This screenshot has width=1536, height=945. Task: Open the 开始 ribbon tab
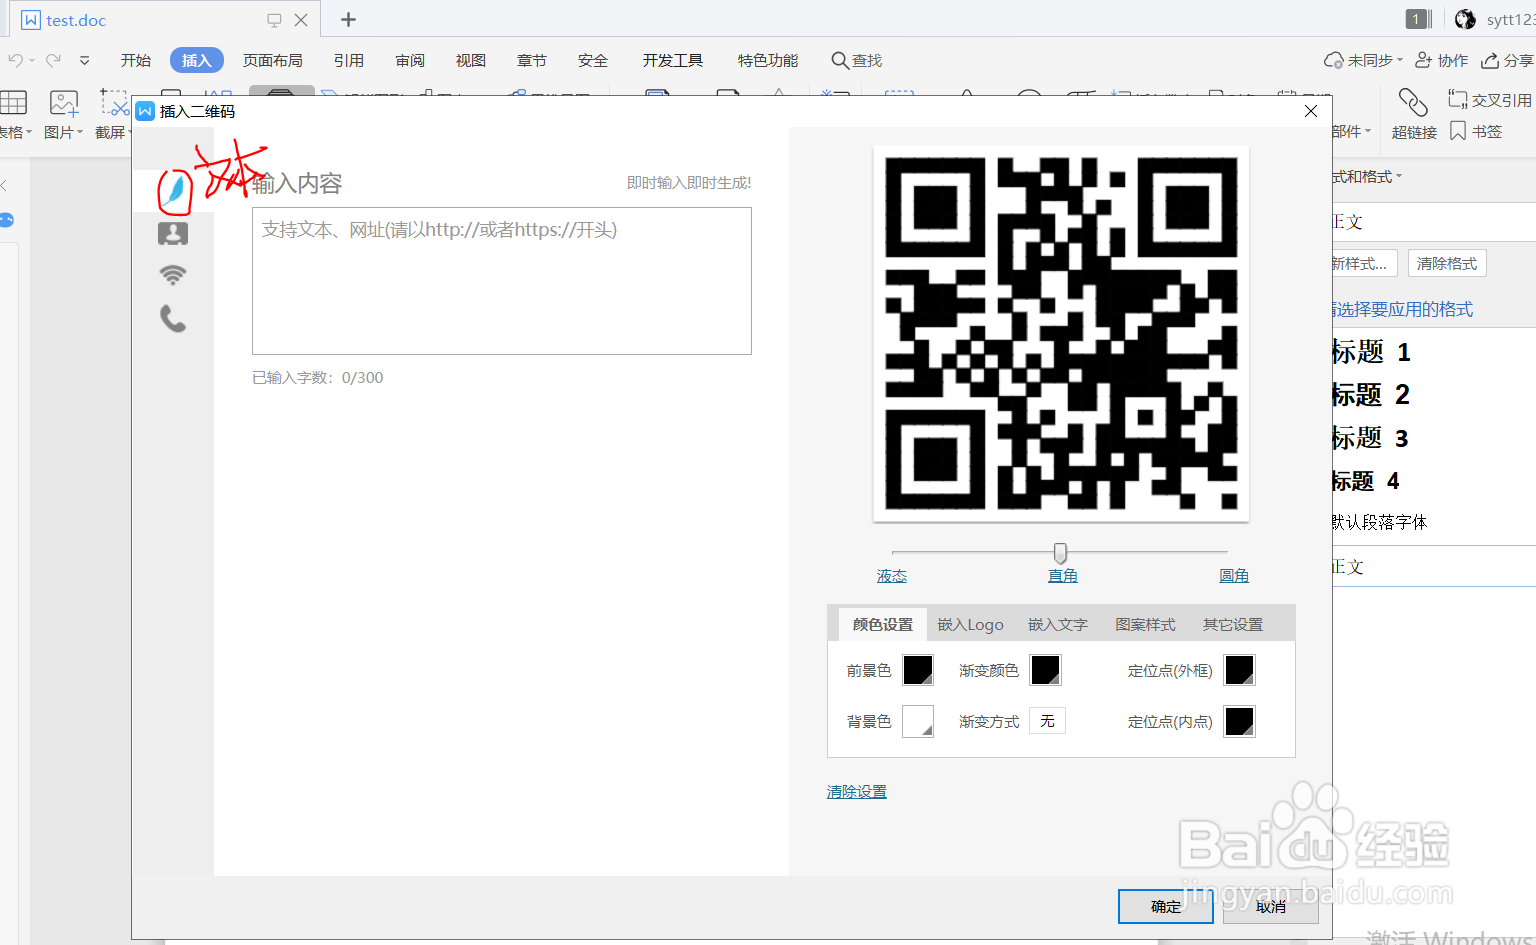pyautogui.click(x=136, y=60)
